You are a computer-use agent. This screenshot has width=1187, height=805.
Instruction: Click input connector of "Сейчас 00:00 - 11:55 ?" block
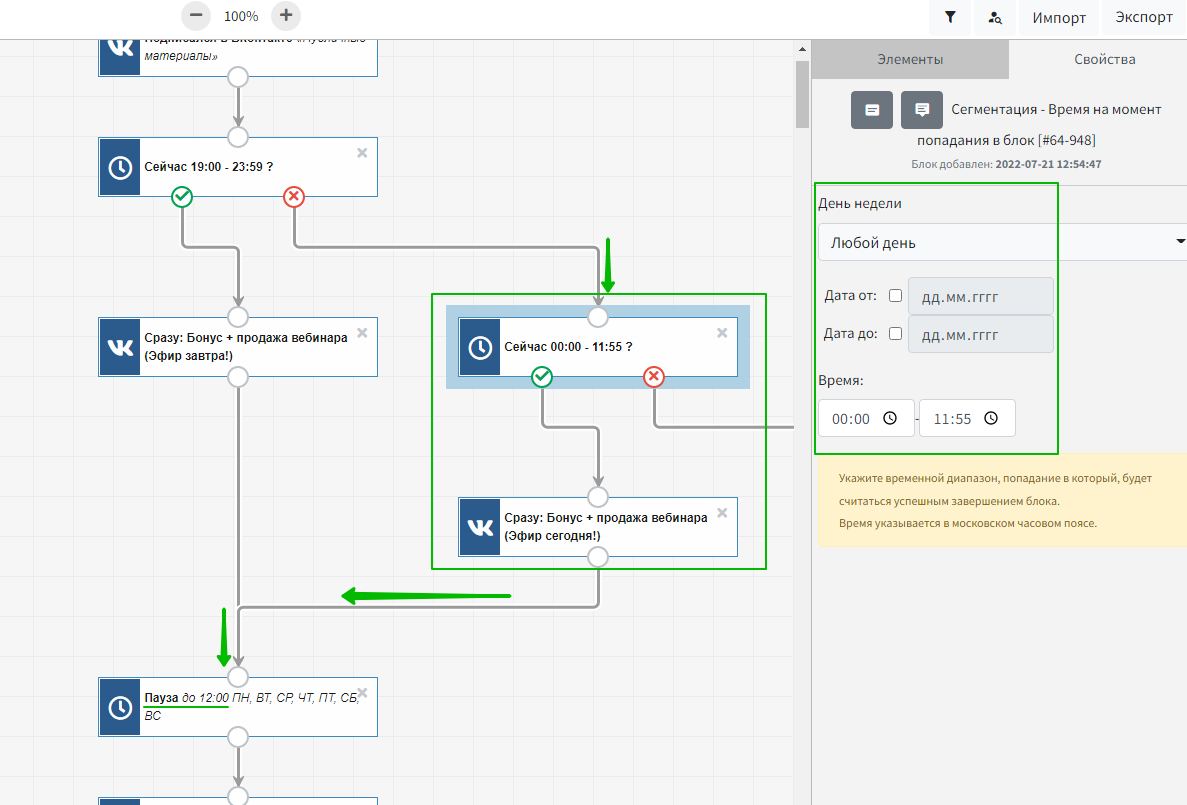click(598, 317)
